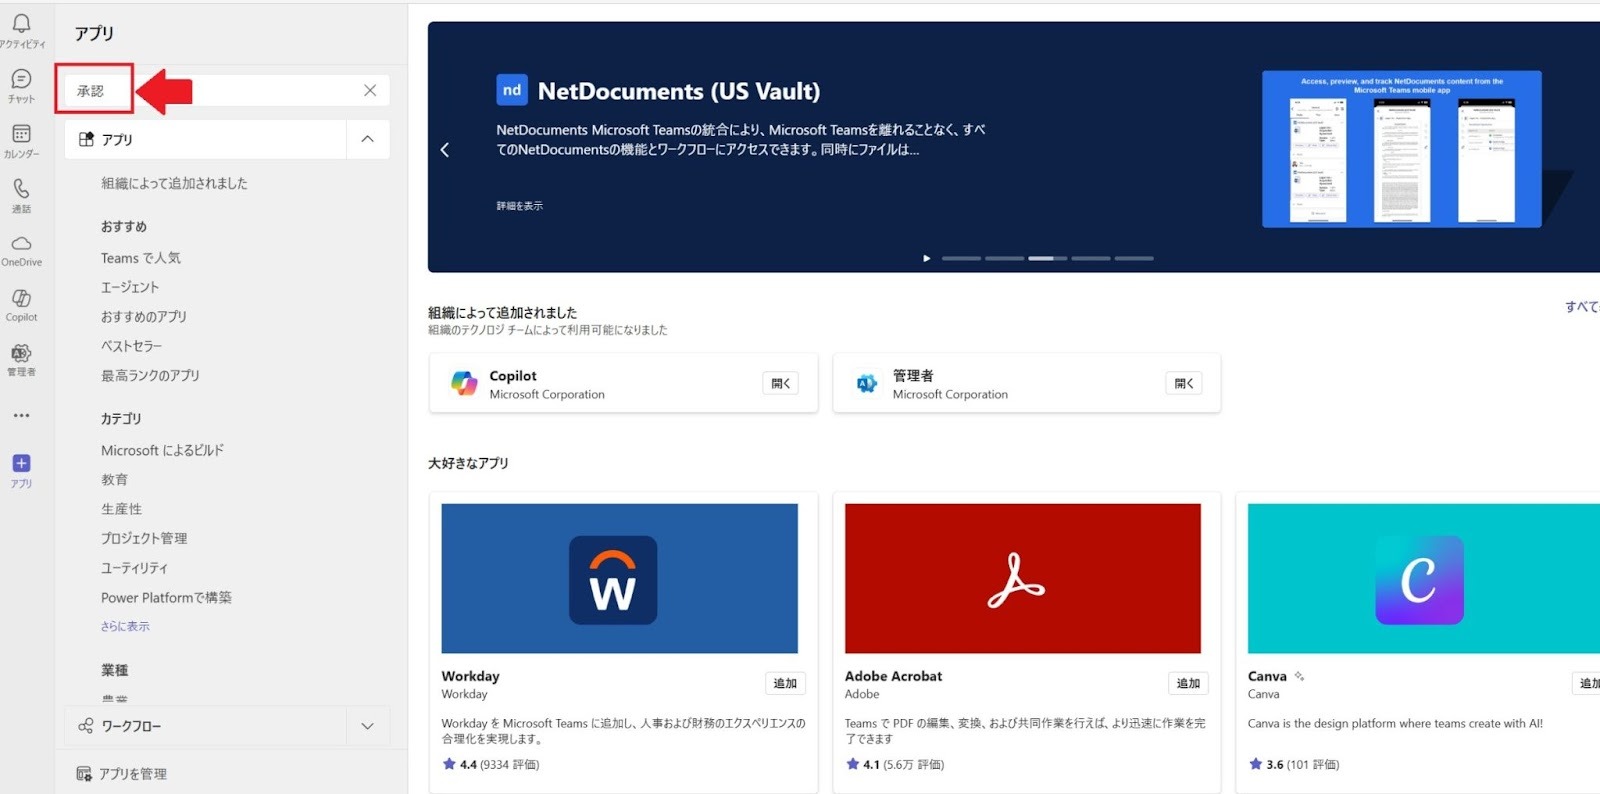Image resolution: width=1600 pixels, height=794 pixels.
Task: Open the 管理者 app with 開く
Action: (x=1183, y=383)
